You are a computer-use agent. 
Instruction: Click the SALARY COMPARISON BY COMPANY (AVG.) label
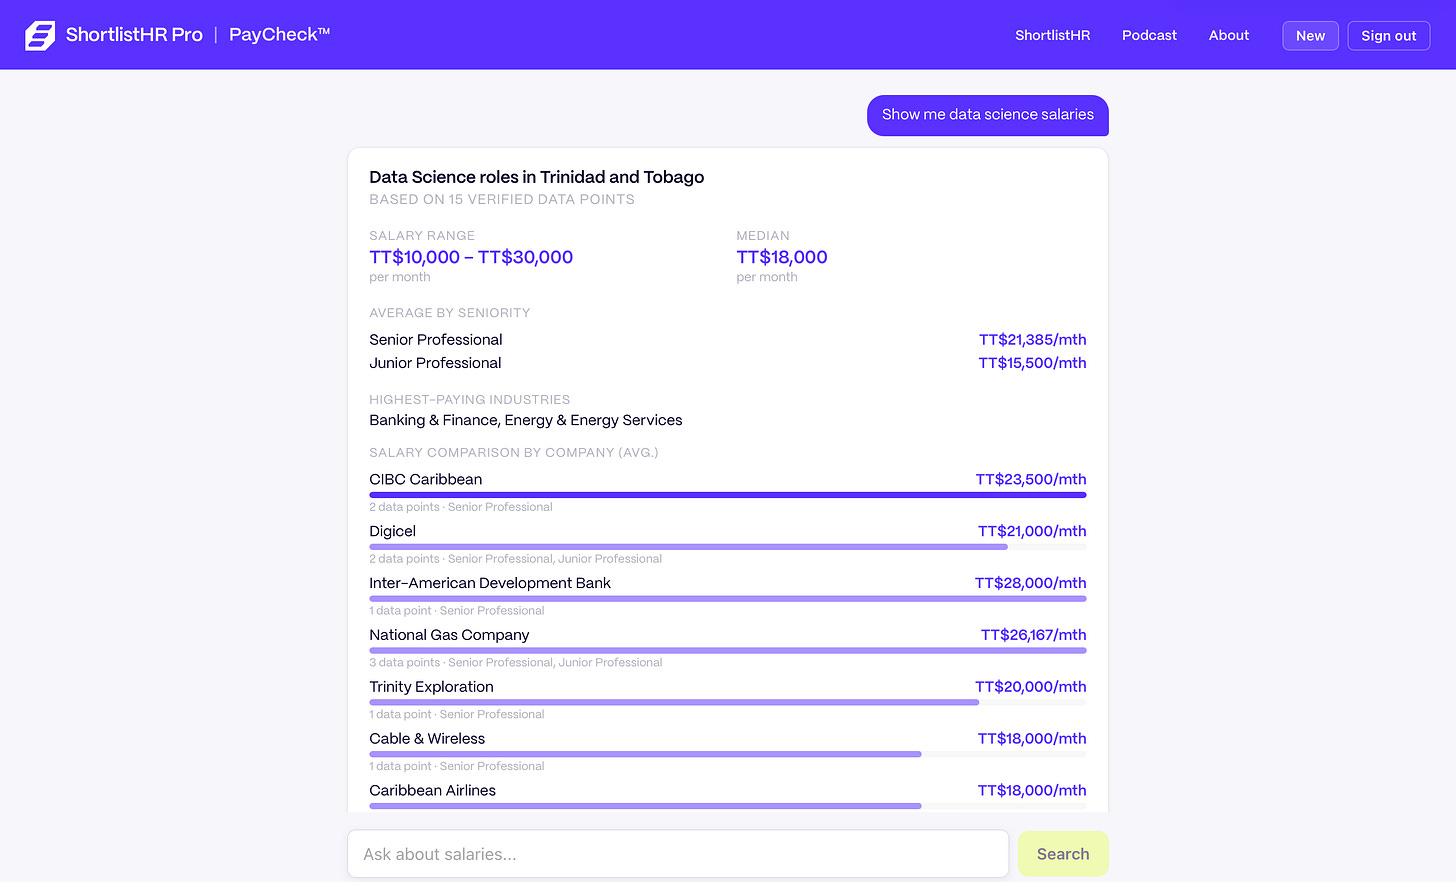tap(514, 453)
